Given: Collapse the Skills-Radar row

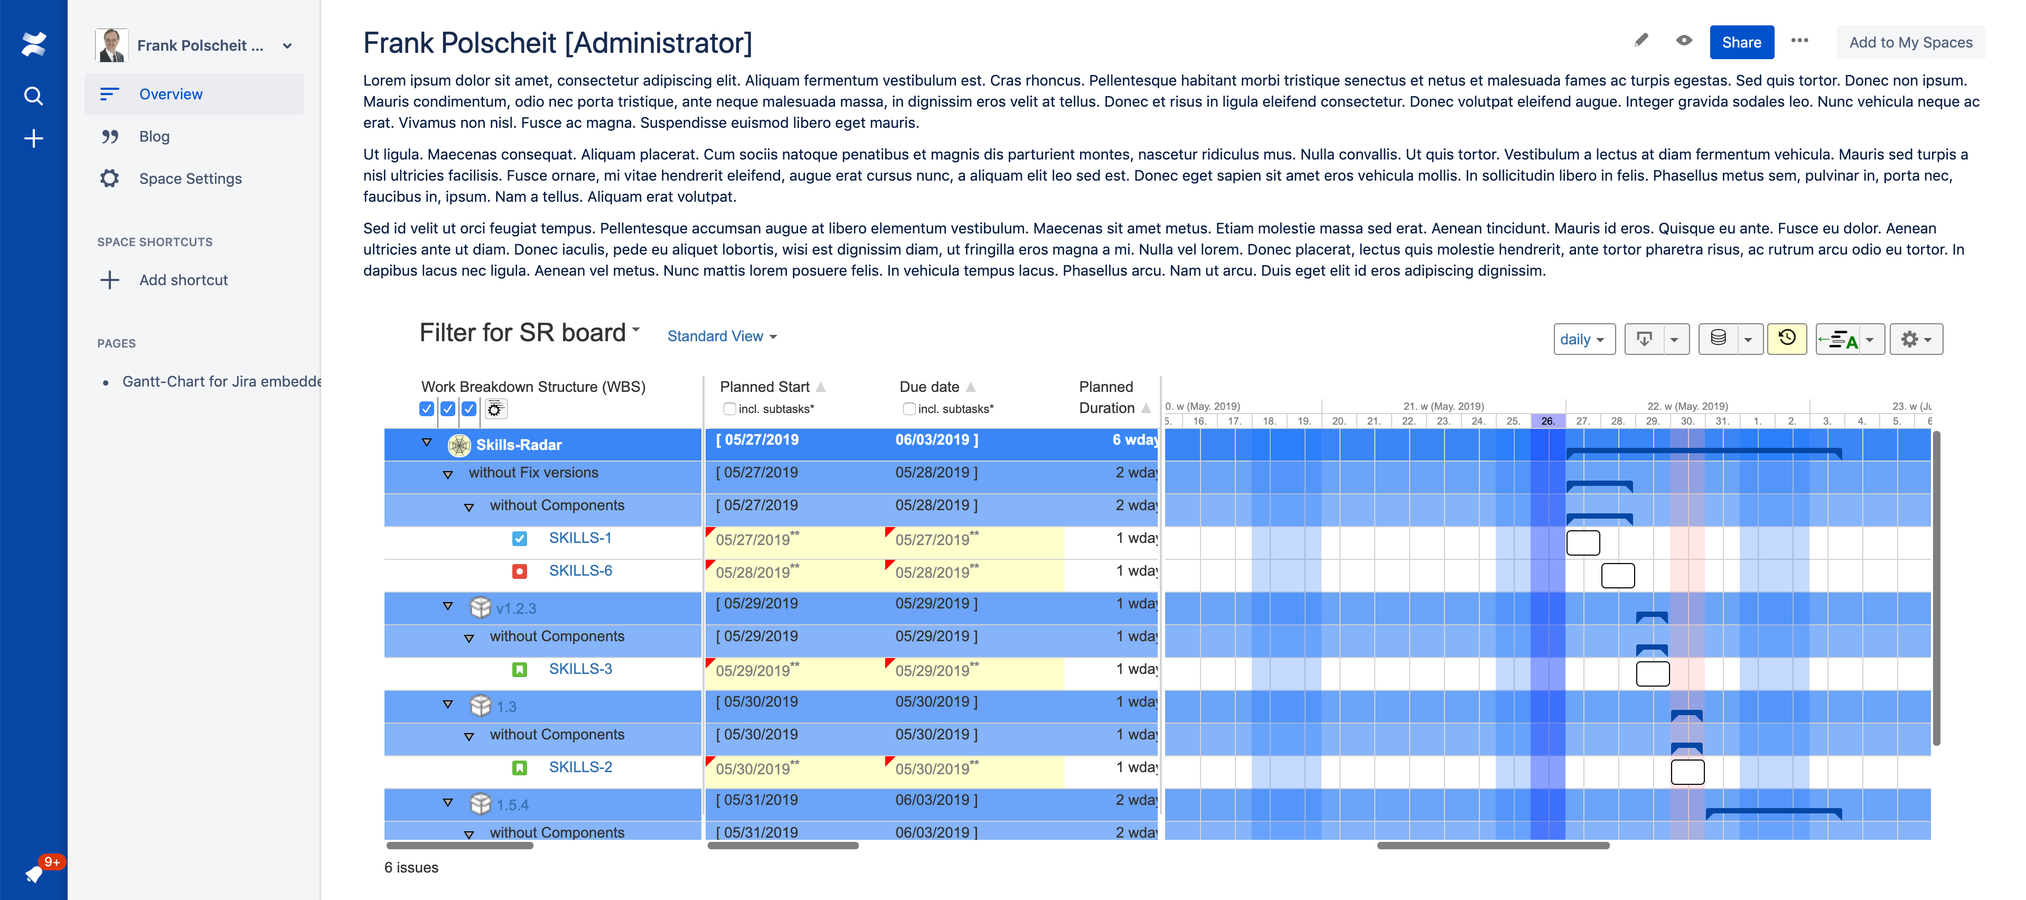Looking at the screenshot, I should click(427, 442).
